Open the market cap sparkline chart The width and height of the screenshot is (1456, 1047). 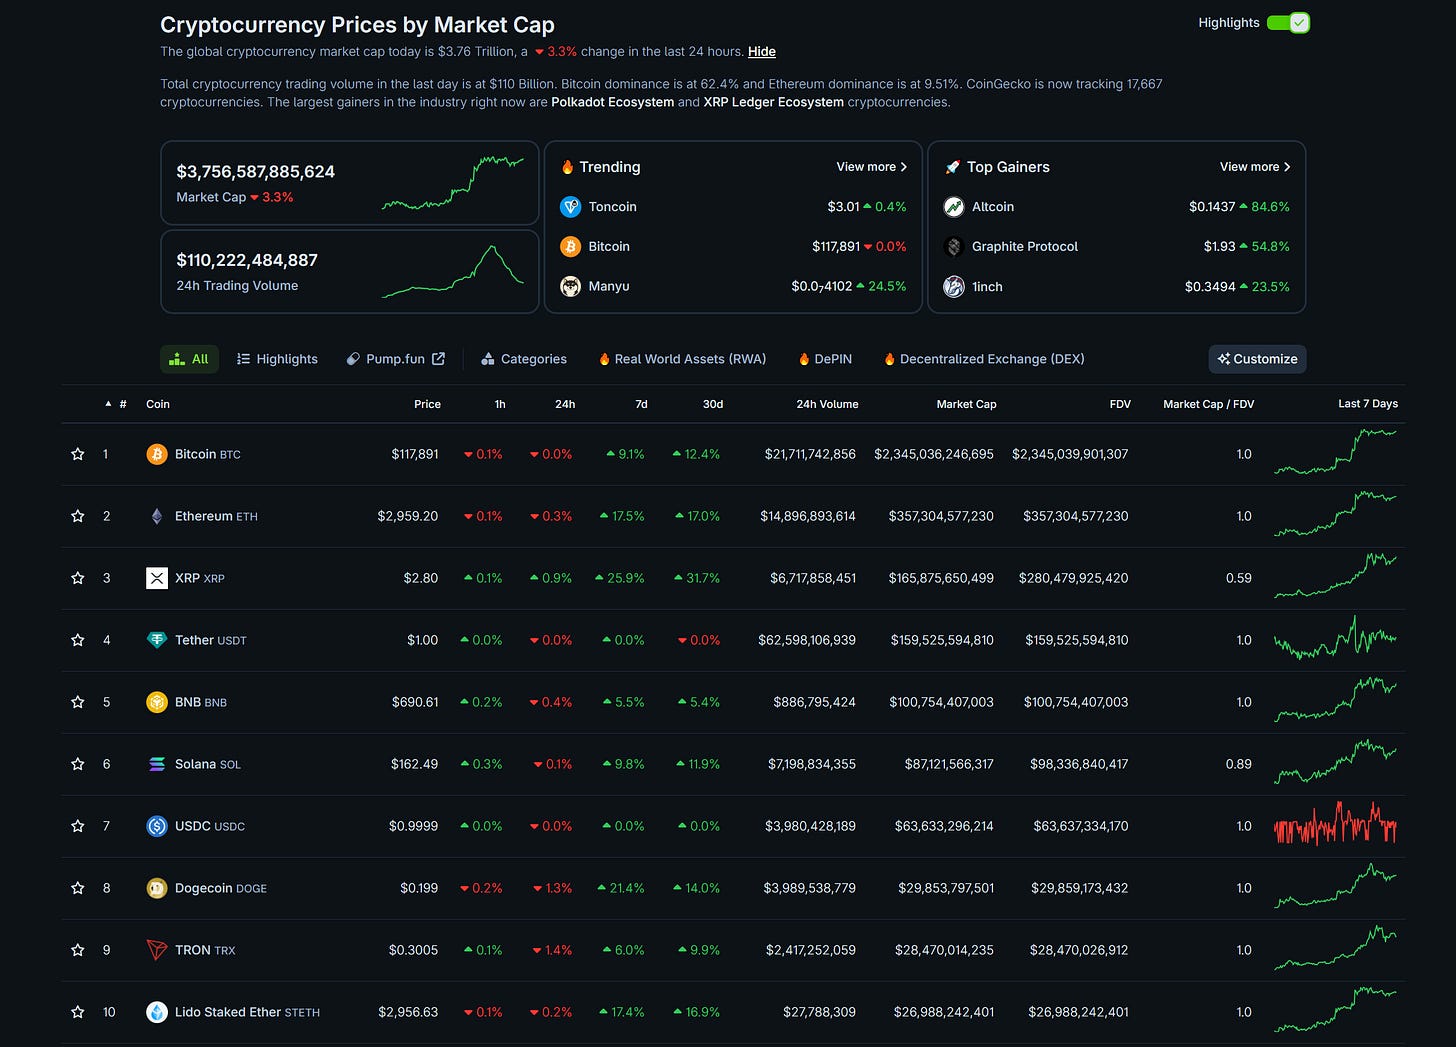[453, 182]
